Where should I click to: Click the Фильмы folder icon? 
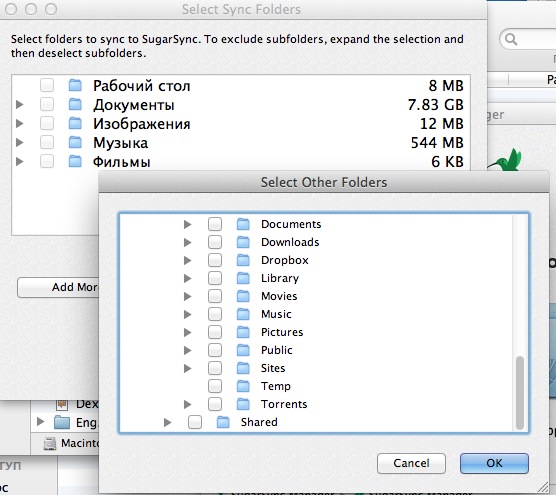pos(75,161)
